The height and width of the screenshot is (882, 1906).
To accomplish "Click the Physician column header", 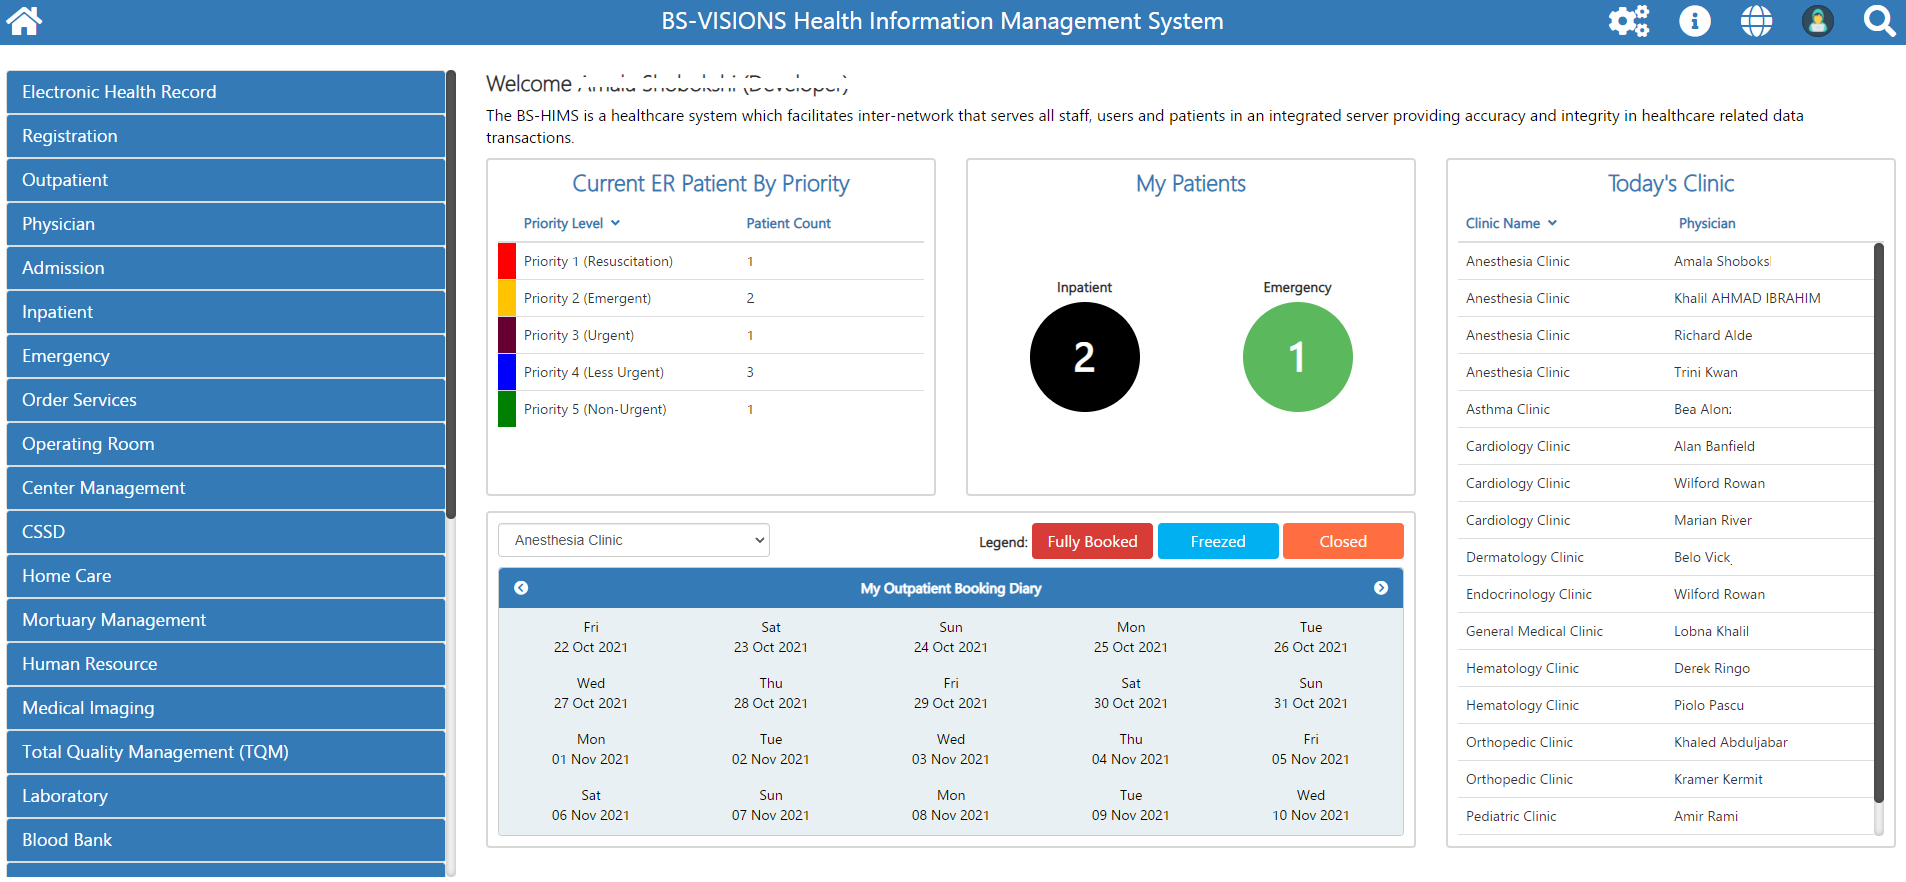I will [x=1707, y=223].
